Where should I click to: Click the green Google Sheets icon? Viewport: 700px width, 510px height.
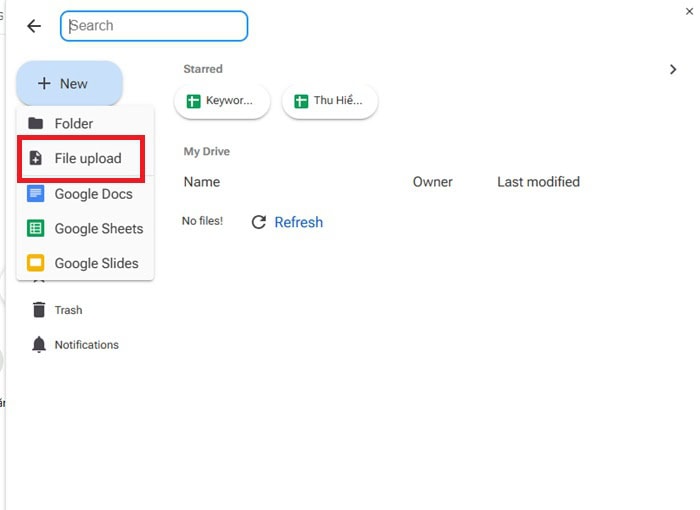point(36,228)
